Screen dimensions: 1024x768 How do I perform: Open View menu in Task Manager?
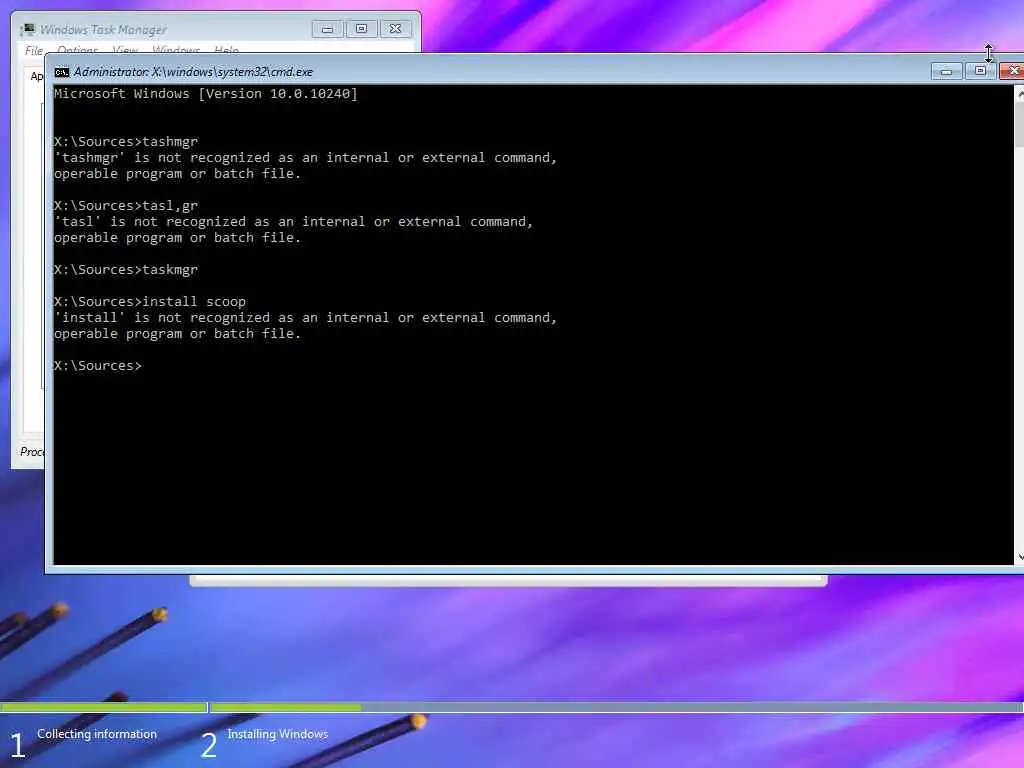(x=125, y=50)
